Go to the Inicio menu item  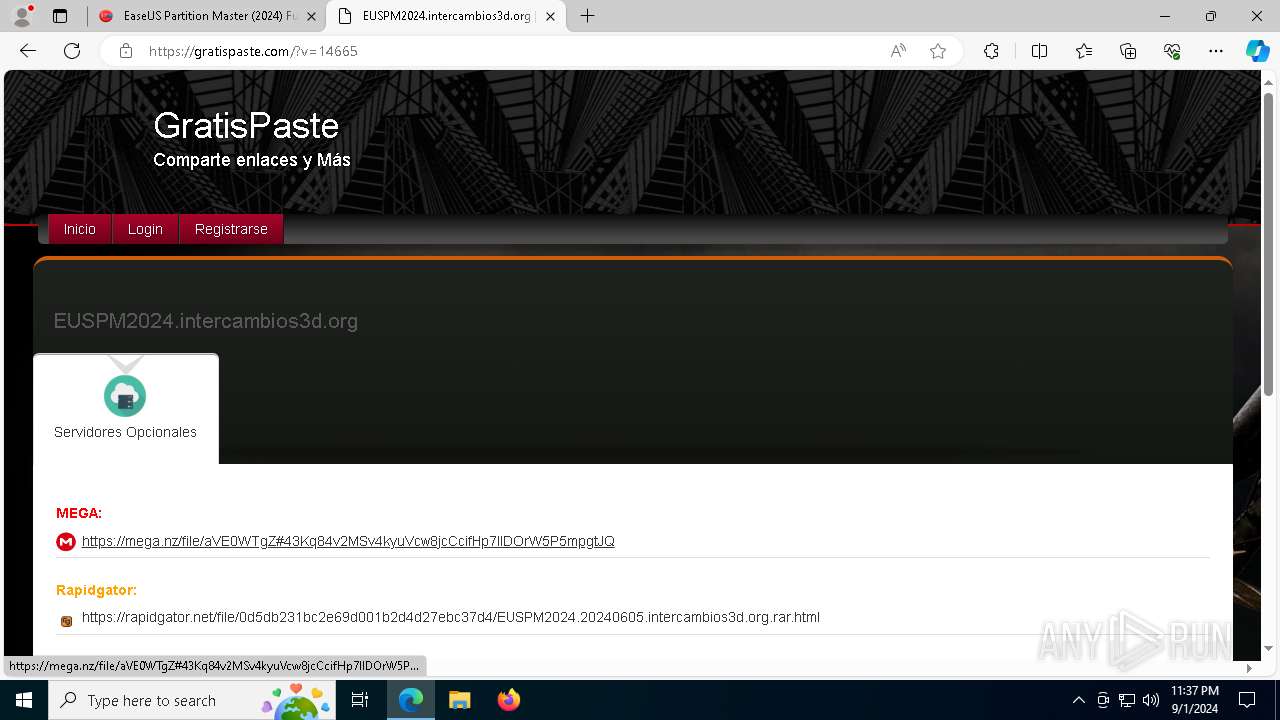click(80, 229)
